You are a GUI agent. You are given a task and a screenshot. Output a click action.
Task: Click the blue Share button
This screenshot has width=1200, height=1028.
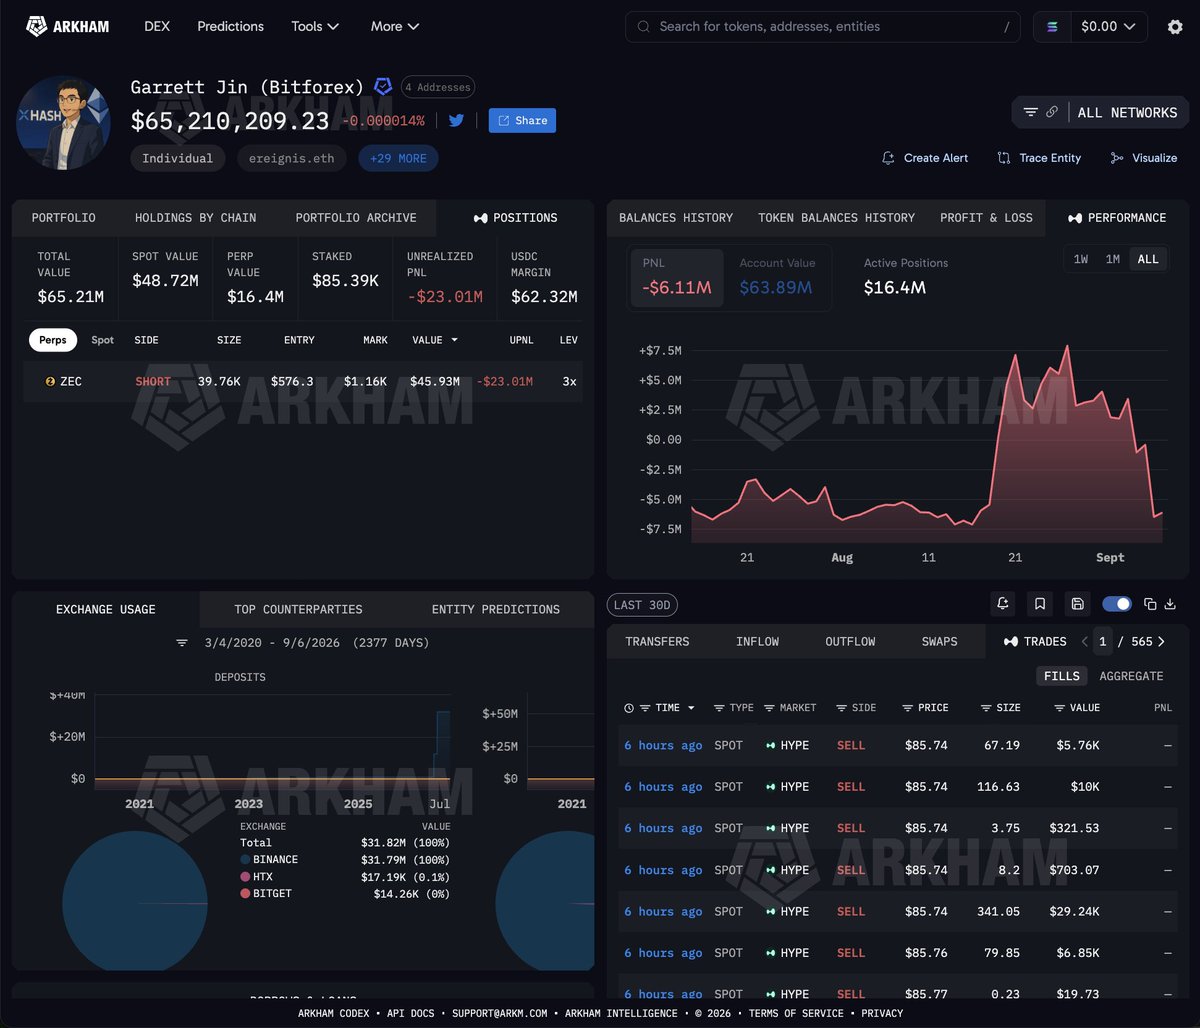(522, 121)
